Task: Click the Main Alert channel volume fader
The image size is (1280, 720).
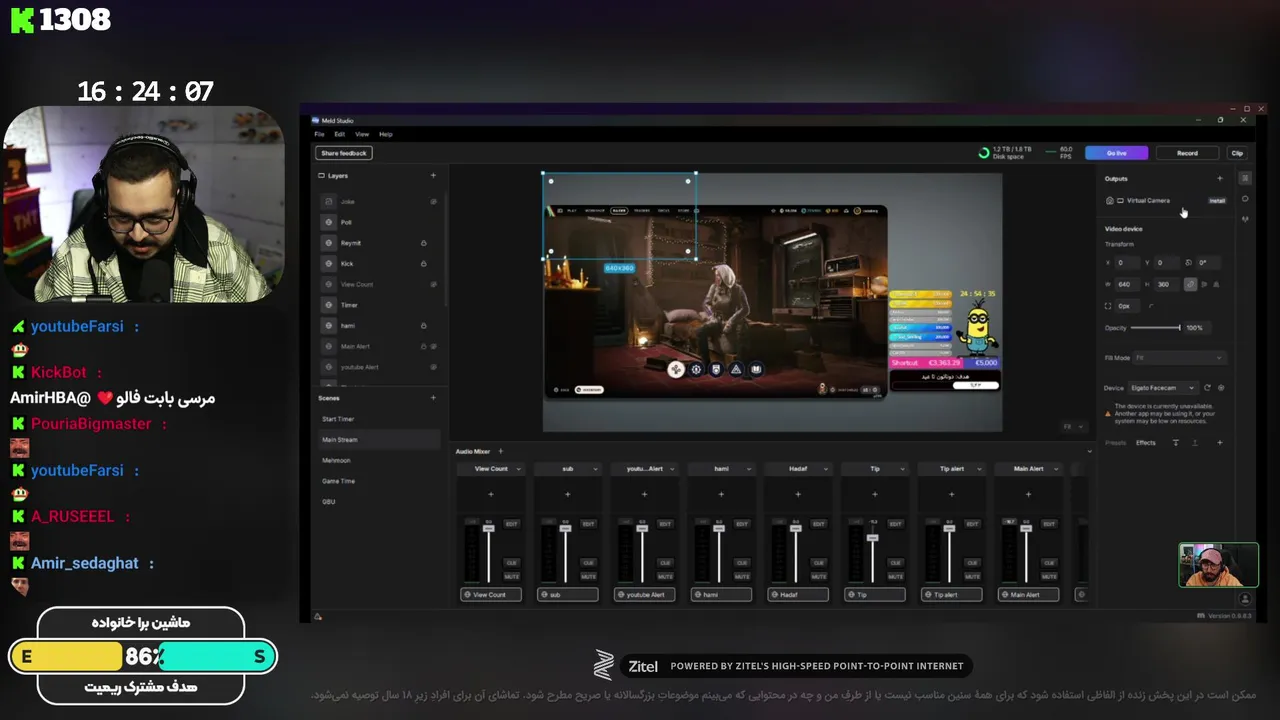Action: tap(1025, 528)
